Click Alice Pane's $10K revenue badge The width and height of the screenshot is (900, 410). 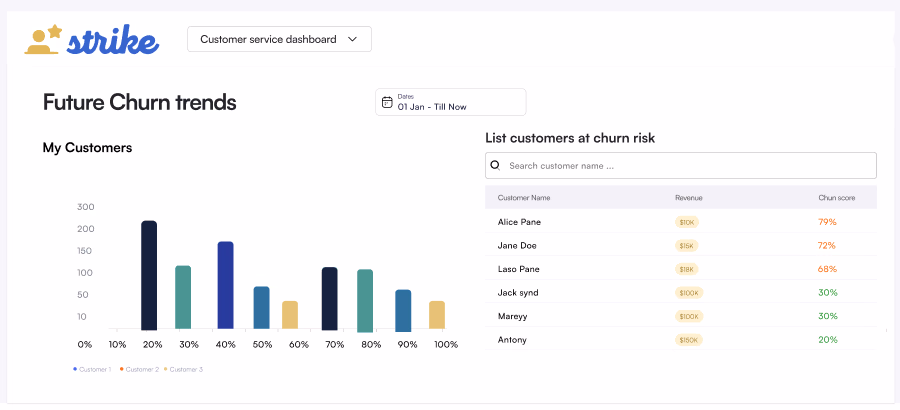click(x=686, y=222)
